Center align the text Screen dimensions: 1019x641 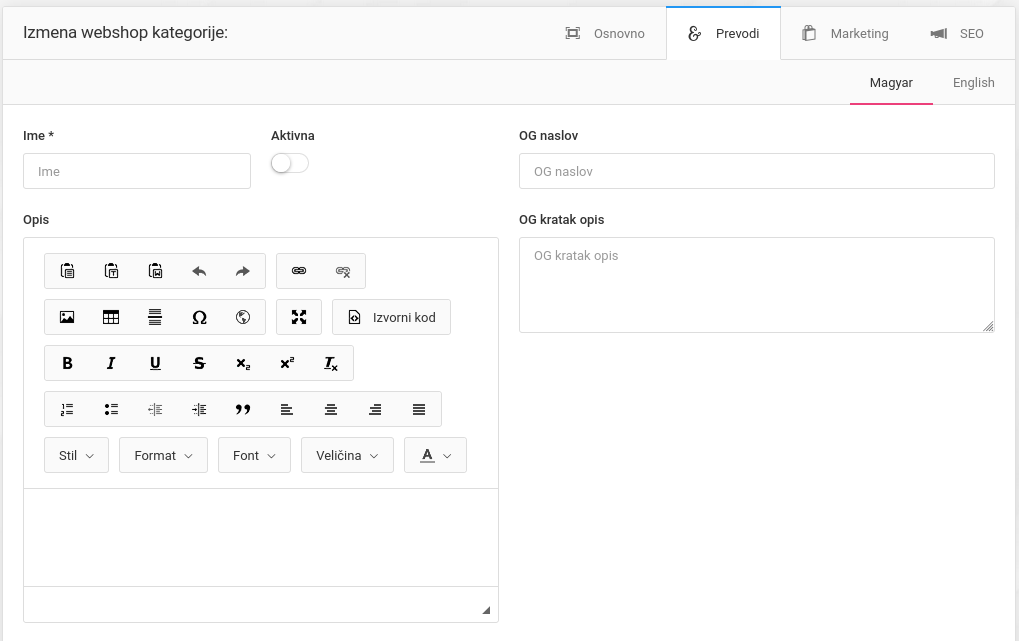(x=331, y=409)
